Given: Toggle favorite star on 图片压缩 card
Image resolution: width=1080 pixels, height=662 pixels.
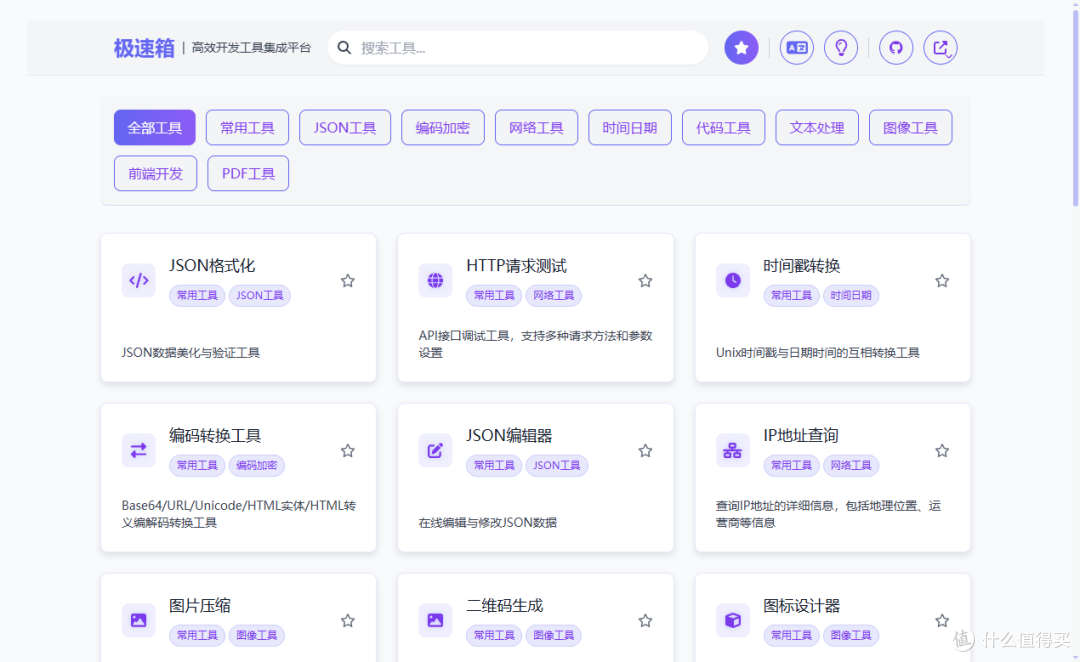Looking at the screenshot, I should tap(348, 621).
